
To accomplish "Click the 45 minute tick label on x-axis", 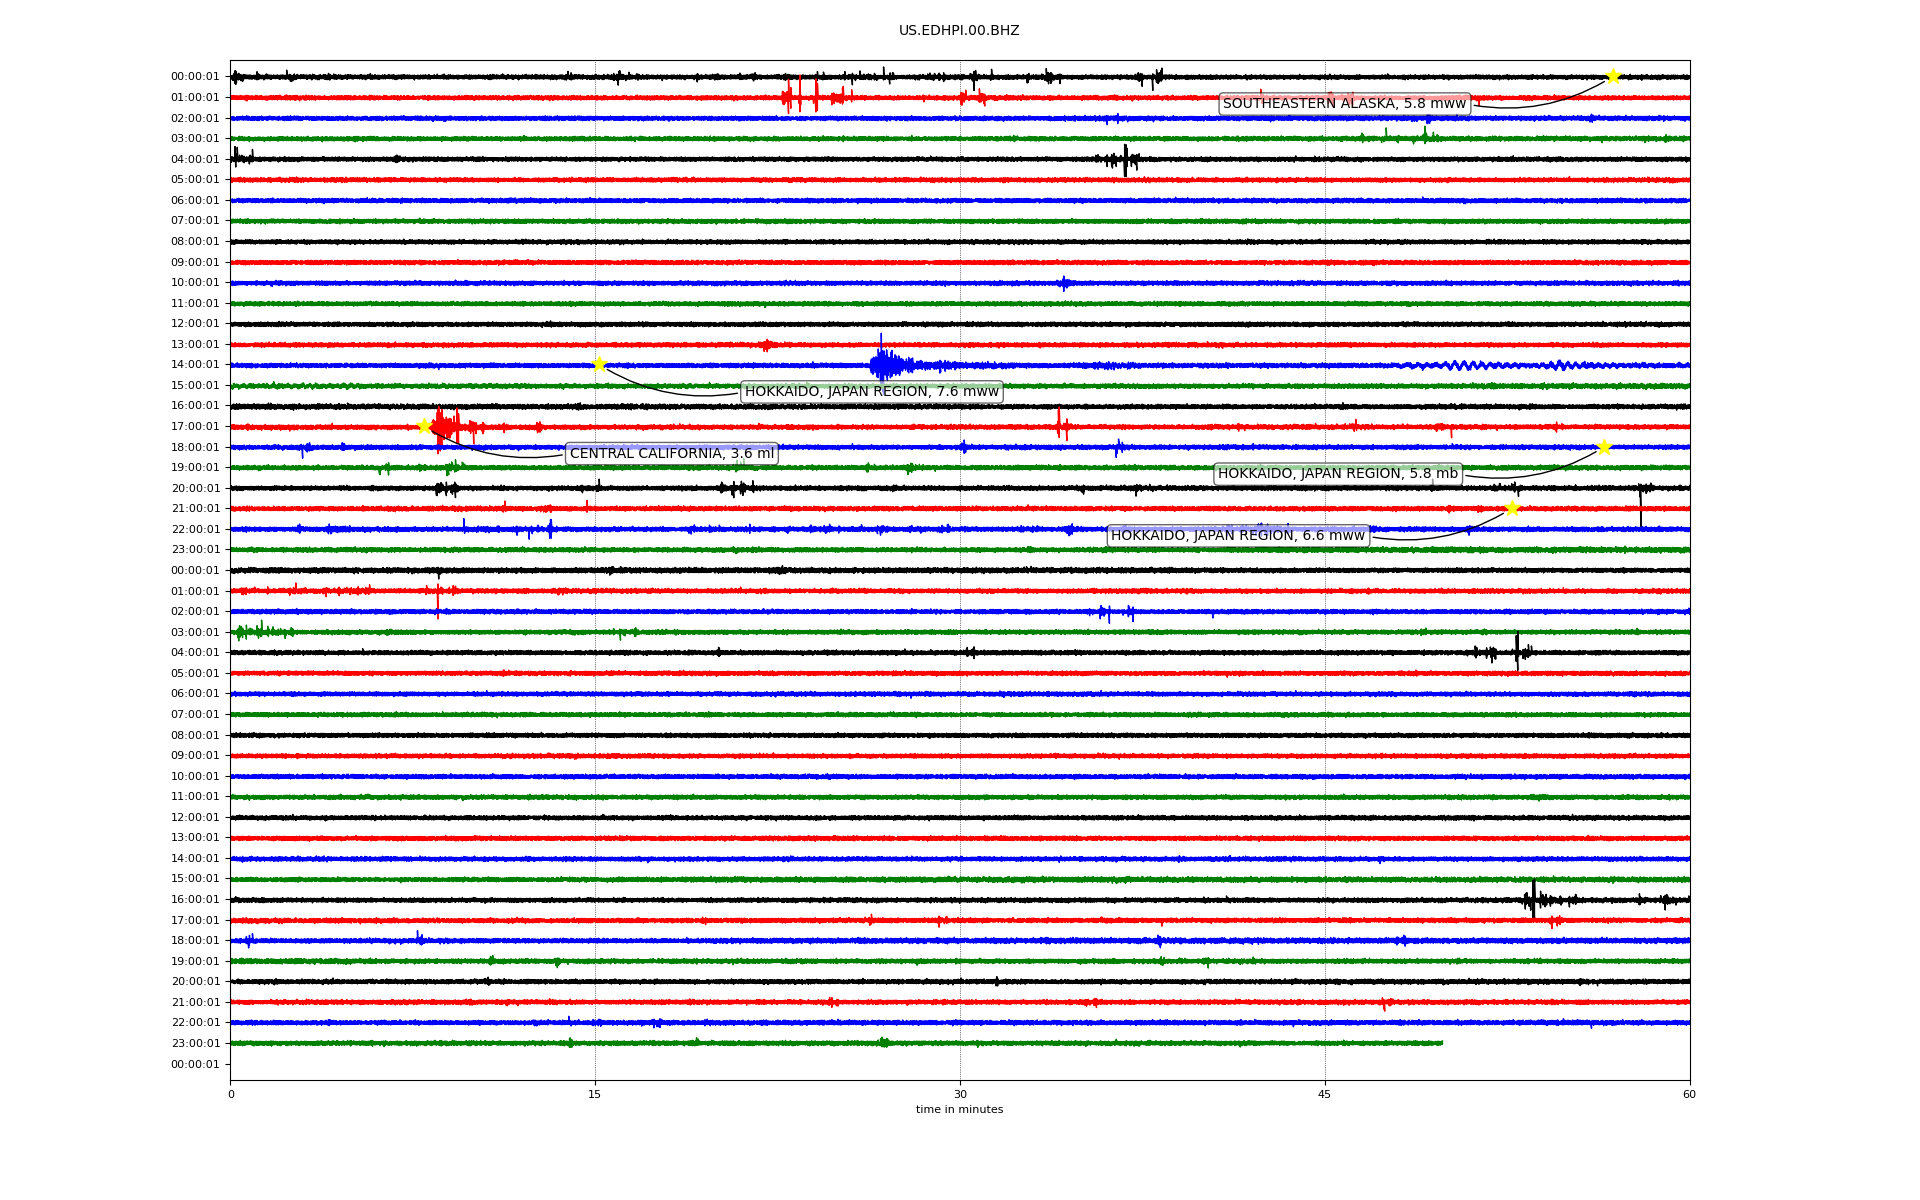I will pos(1325,1094).
